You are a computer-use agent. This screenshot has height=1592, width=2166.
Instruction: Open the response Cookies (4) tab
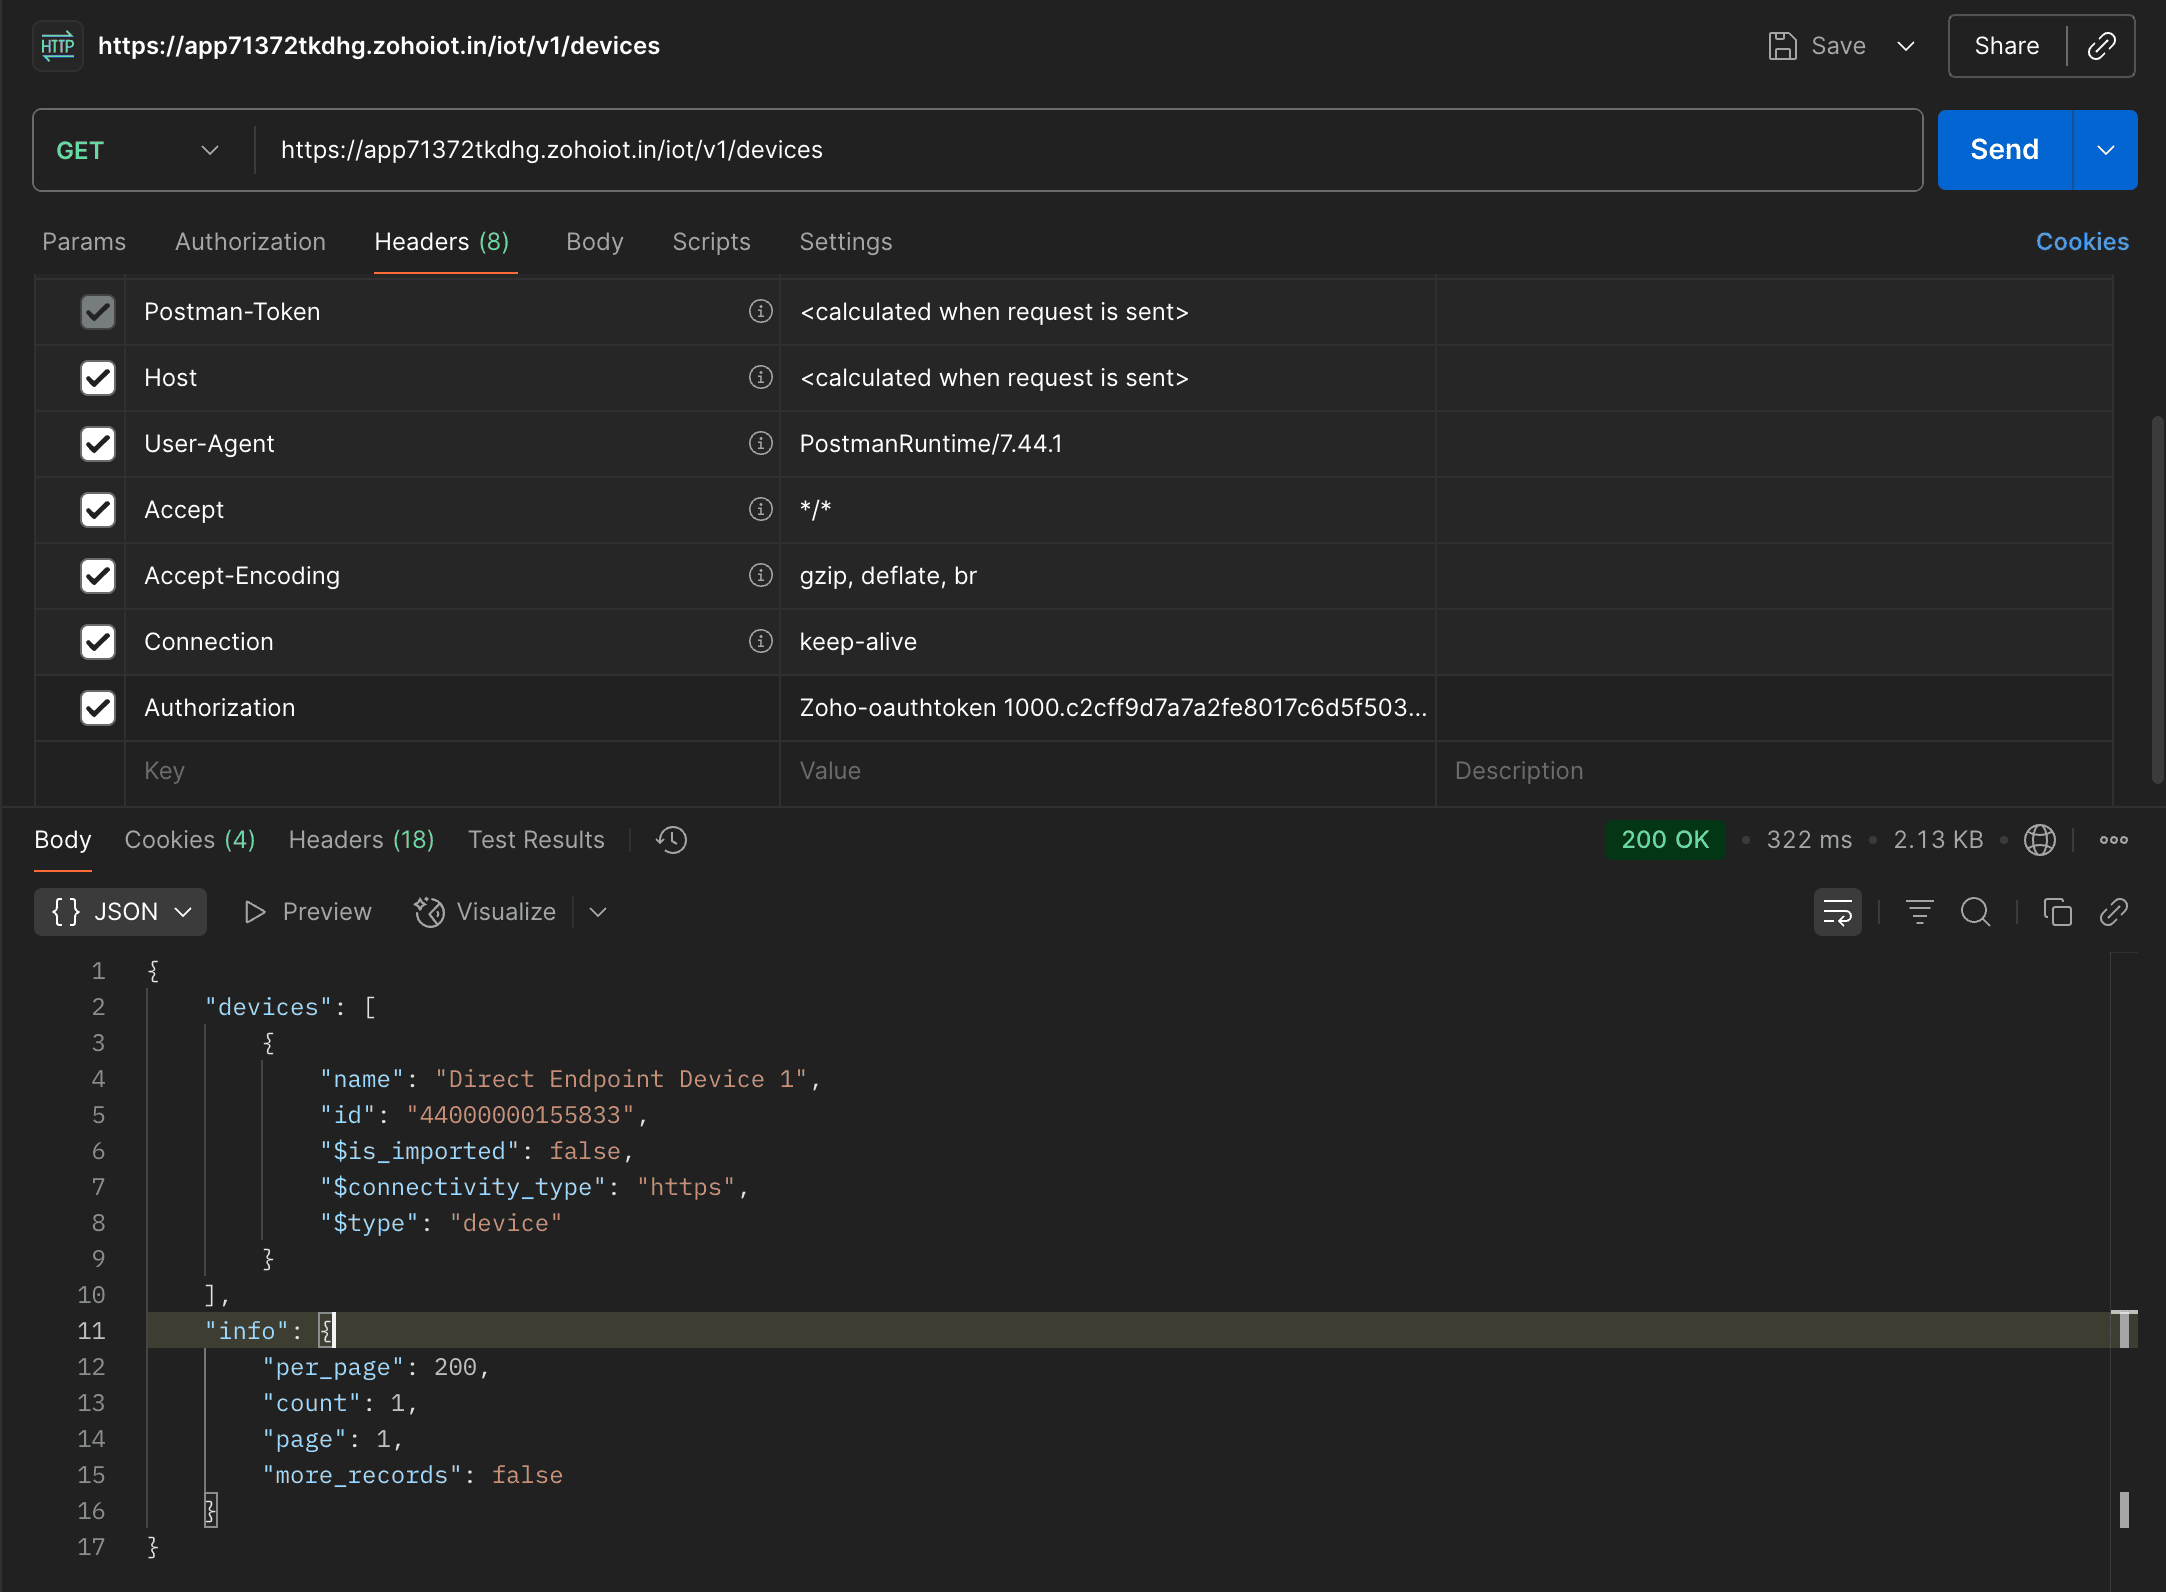click(189, 840)
